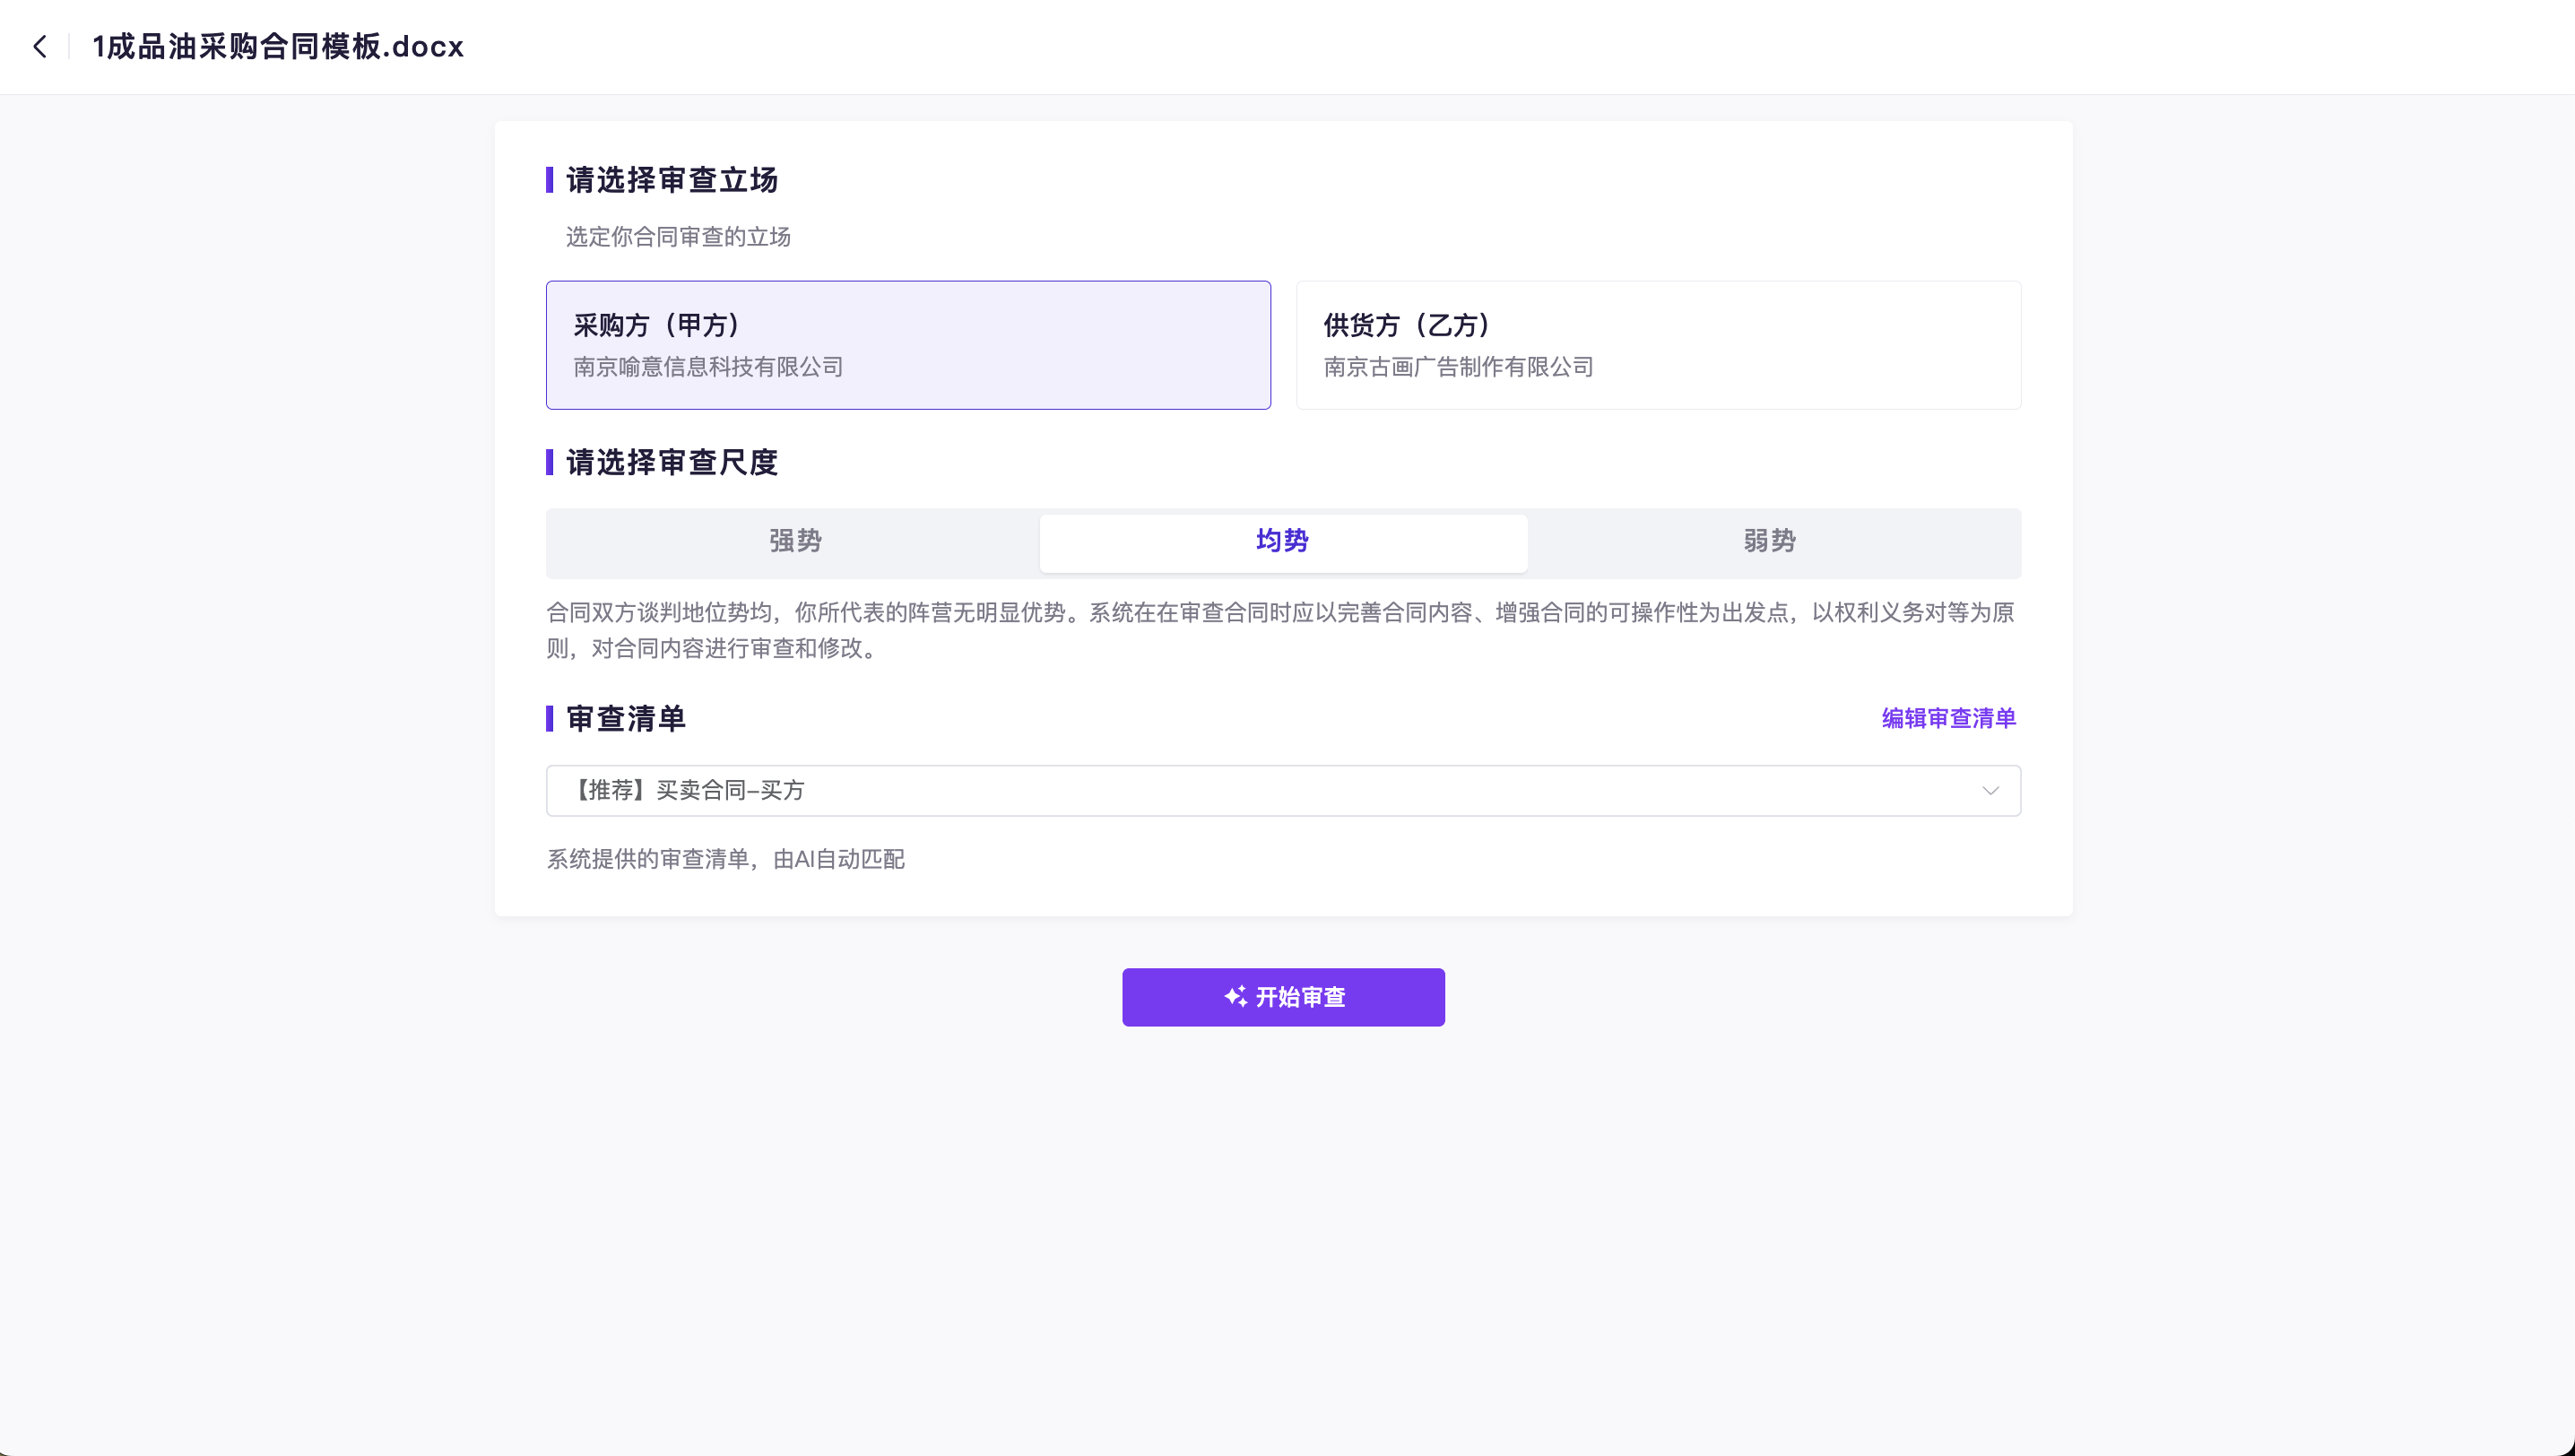The image size is (2575, 1456).
Task: Click company name 南京喻意信息科技有限公司
Action: [x=708, y=367]
